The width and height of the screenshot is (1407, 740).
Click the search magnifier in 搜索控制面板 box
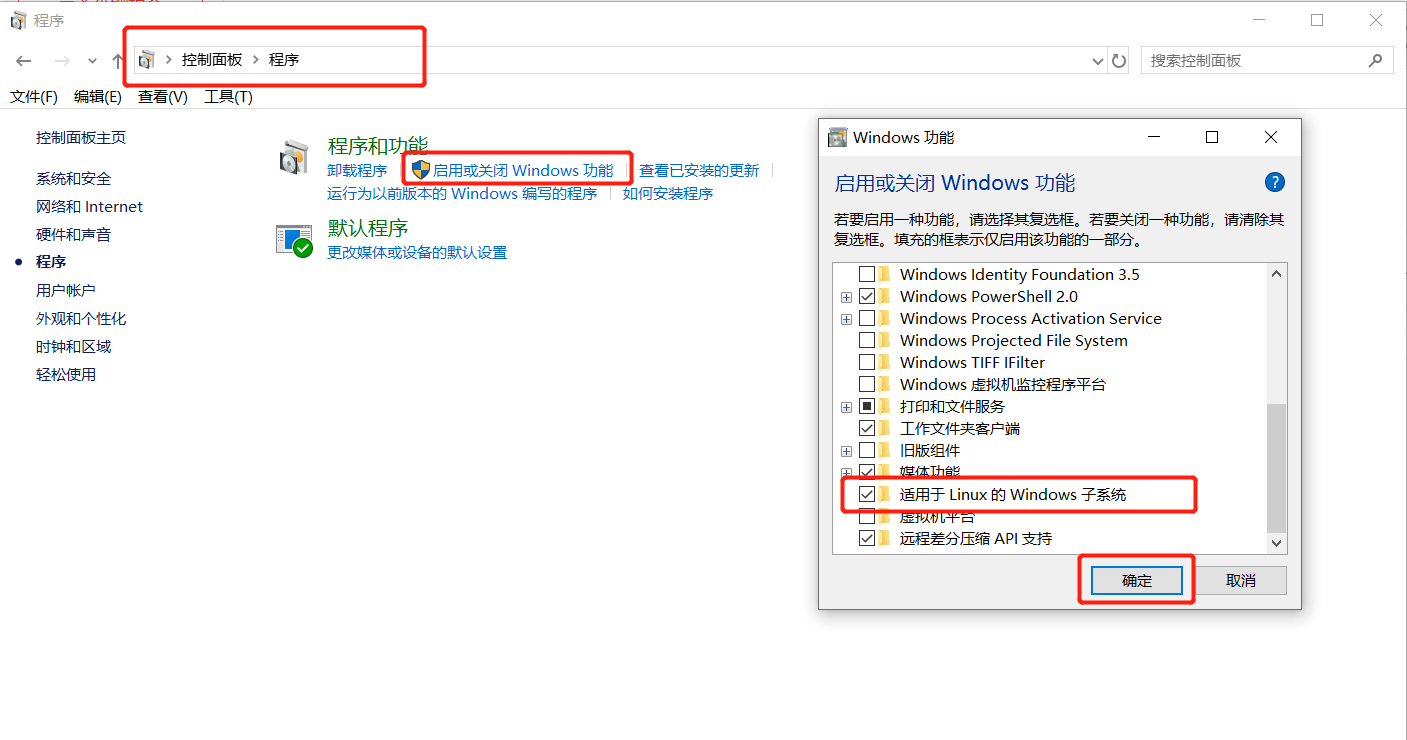tap(1377, 59)
